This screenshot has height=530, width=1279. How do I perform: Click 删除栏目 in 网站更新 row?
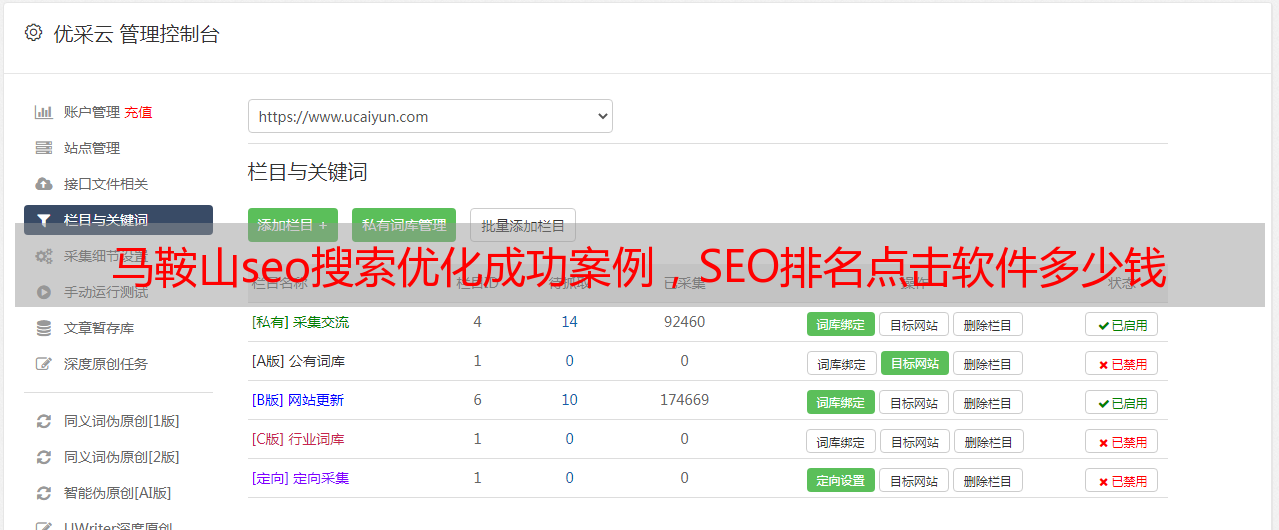[x=988, y=402]
